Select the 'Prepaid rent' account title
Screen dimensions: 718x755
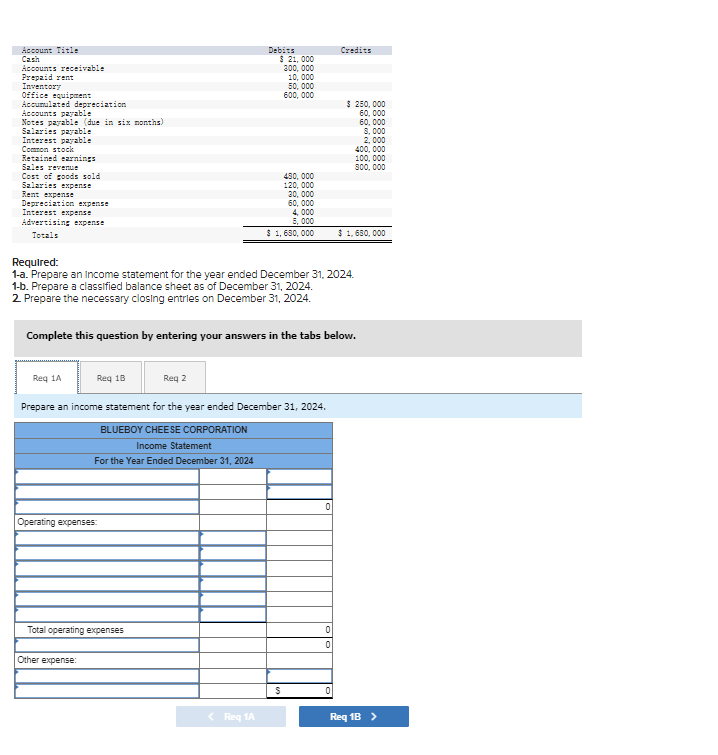pyautogui.click(x=48, y=77)
